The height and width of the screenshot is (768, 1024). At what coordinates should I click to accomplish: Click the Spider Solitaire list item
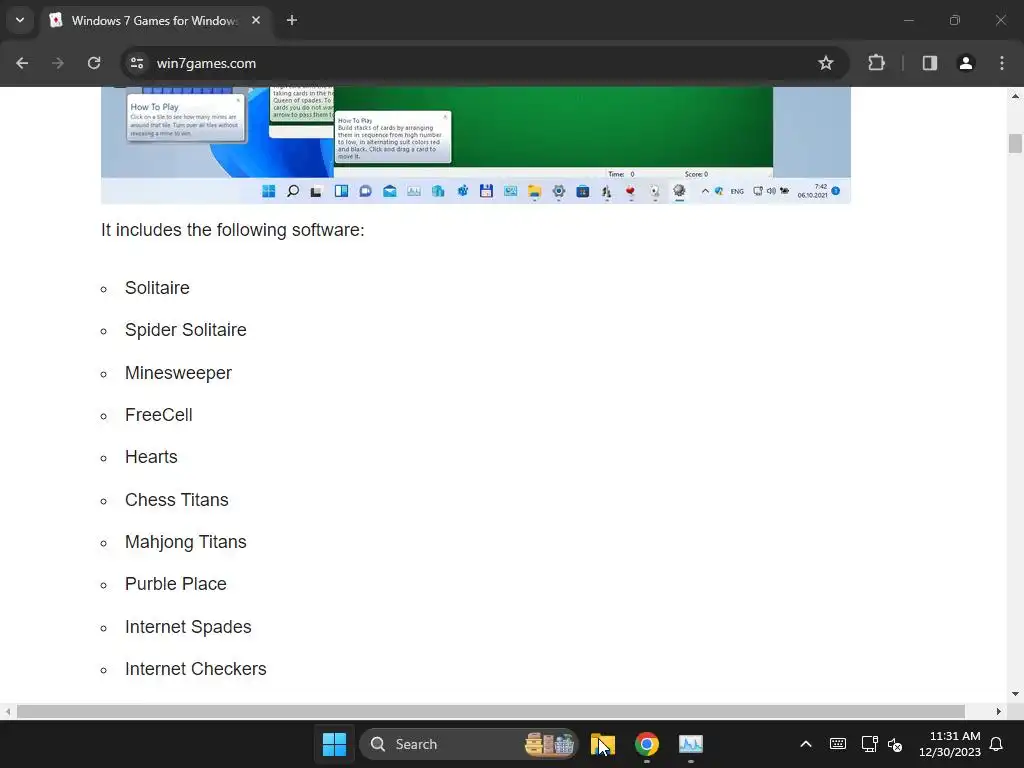(x=185, y=330)
